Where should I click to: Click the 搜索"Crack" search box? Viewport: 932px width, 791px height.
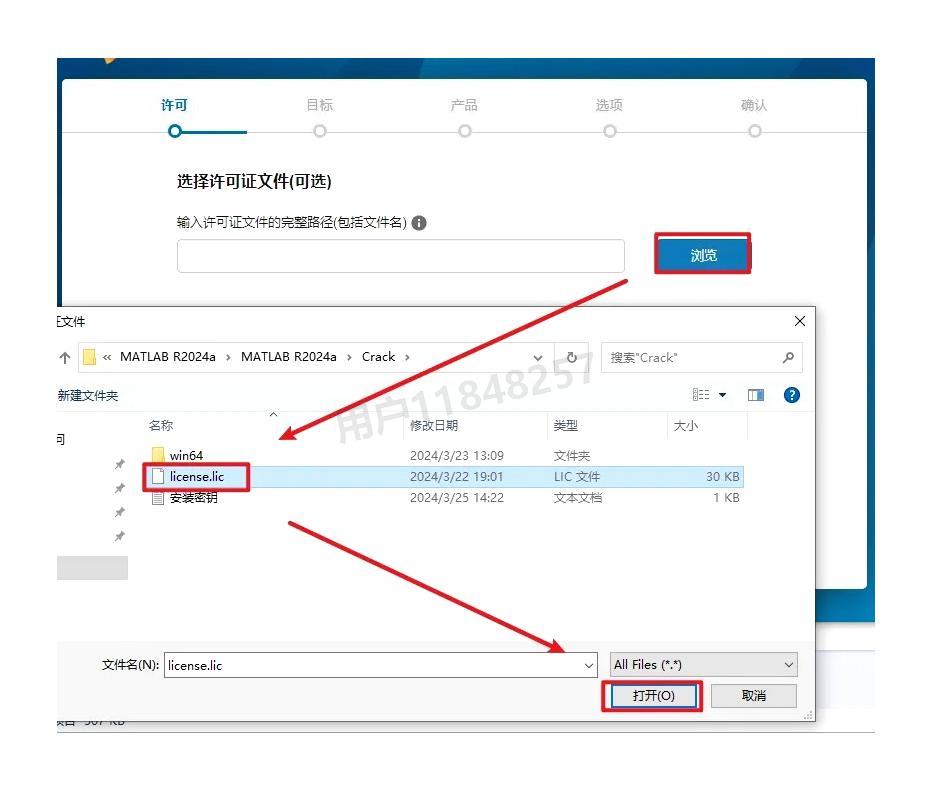(x=701, y=357)
